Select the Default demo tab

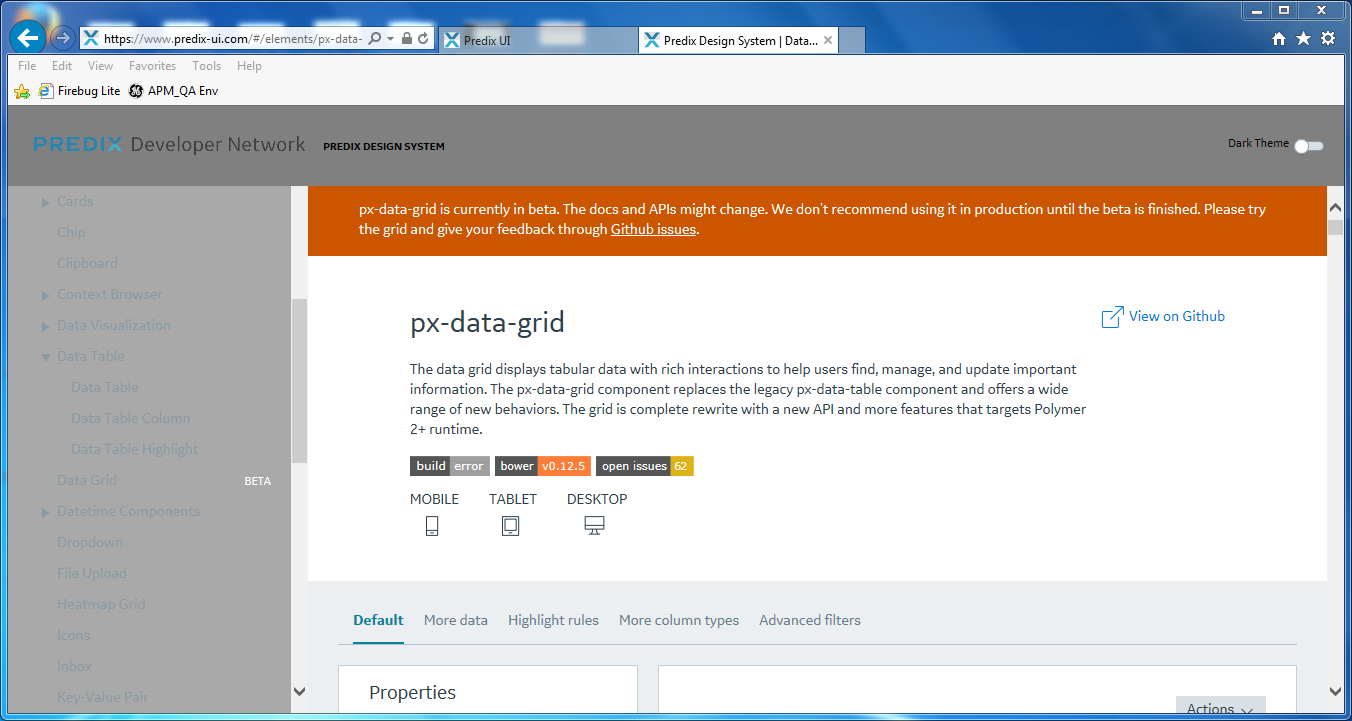coord(378,620)
